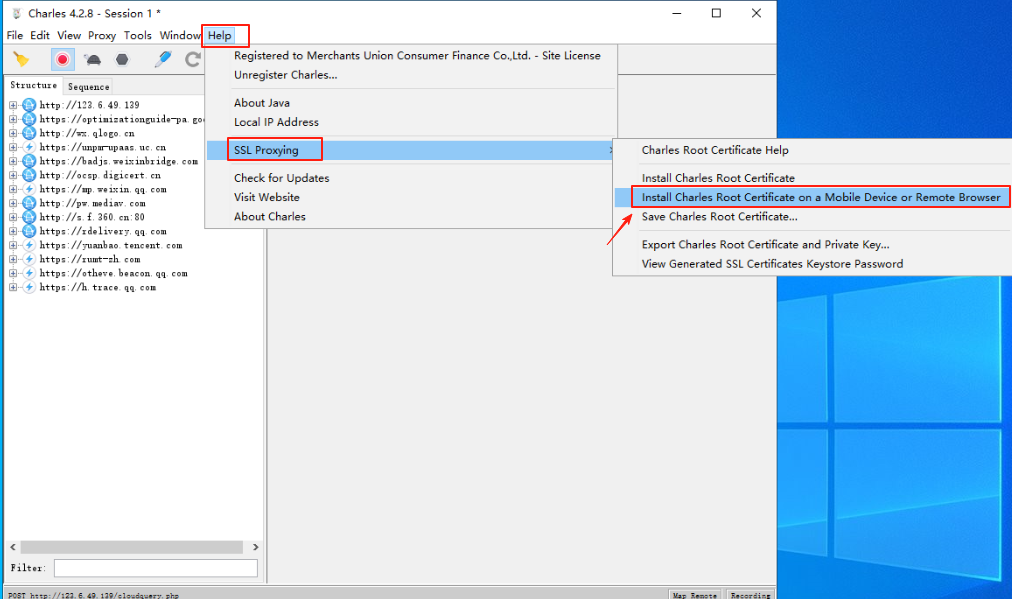
Task: Switch to the Structure tab
Action: [34, 85]
